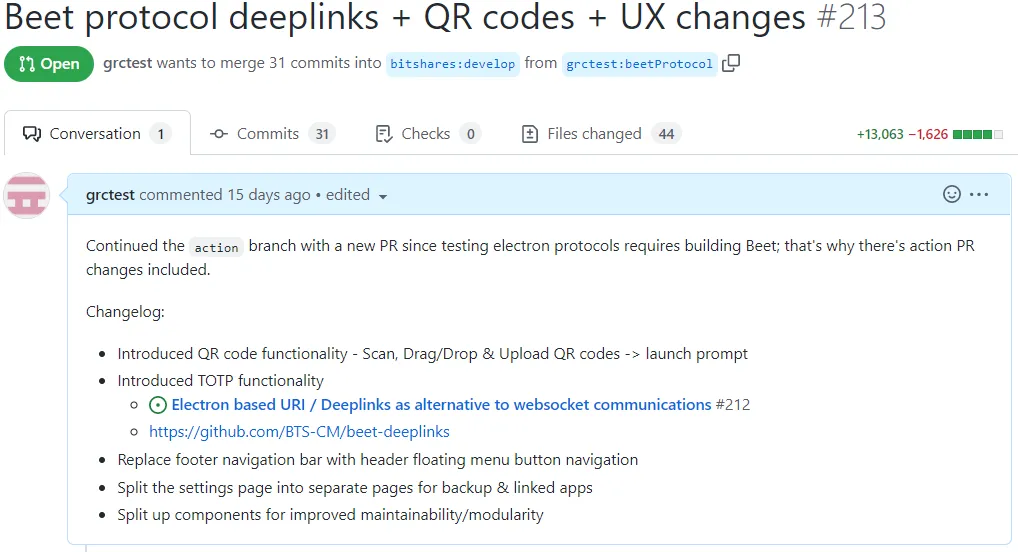Click the +13,063 additions count
Viewport: 1018px width, 552px height.
pyautogui.click(x=880, y=134)
